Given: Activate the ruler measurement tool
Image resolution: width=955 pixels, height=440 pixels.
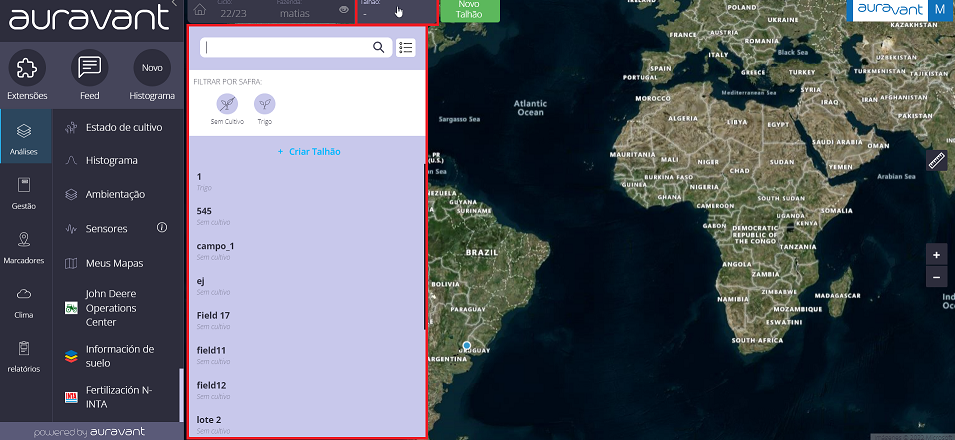Looking at the screenshot, I should pos(936,160).
